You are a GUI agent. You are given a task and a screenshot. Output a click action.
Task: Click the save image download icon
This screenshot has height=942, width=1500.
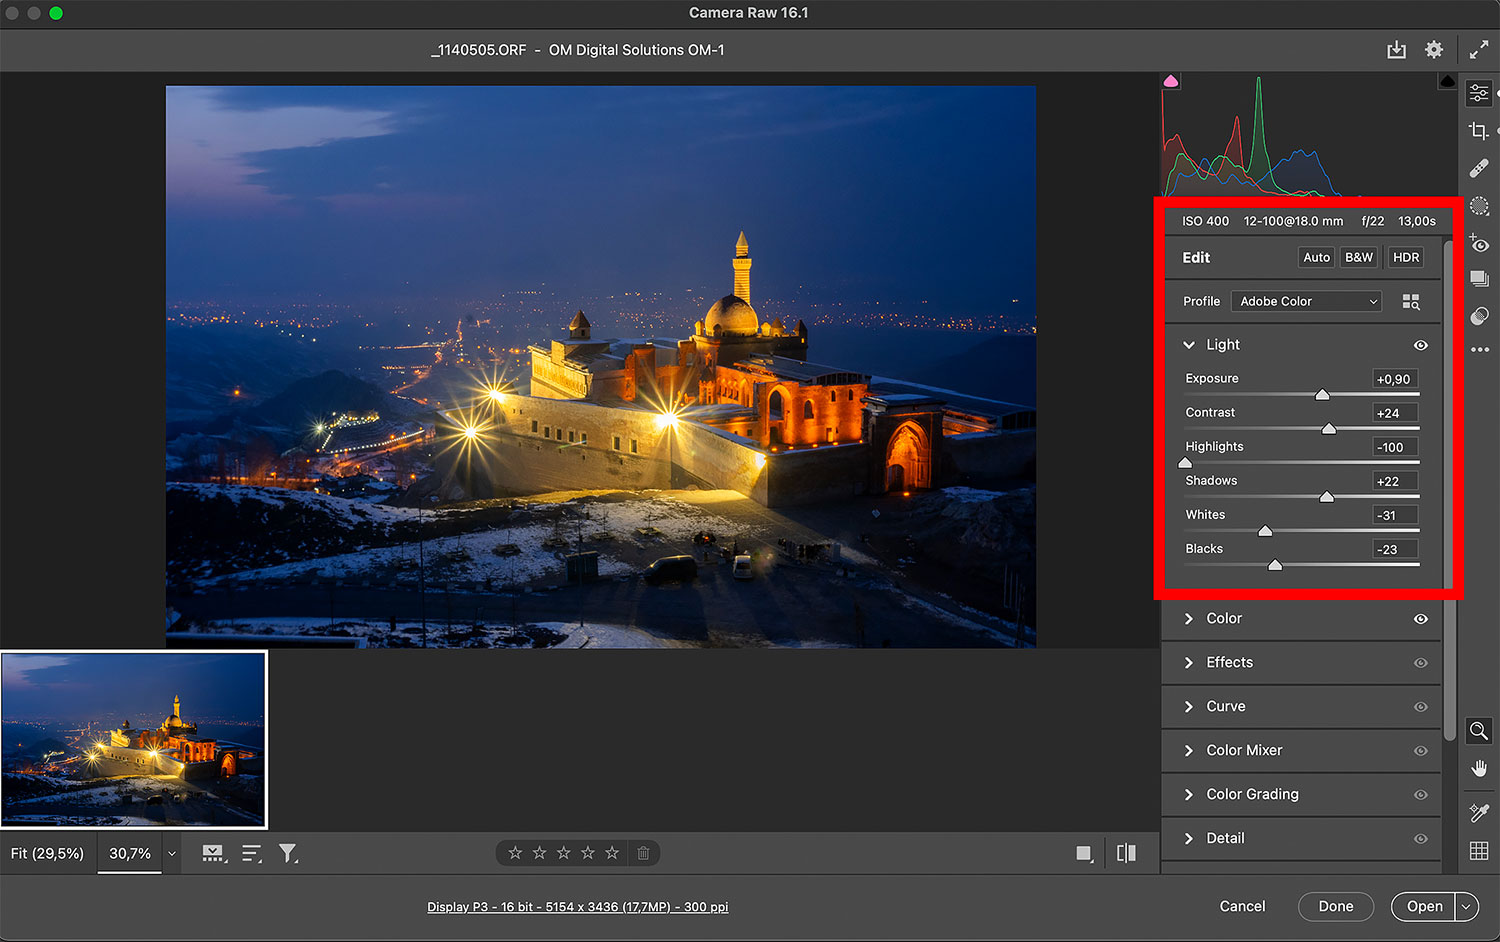pyautogui.click(x=1396, y=50)
